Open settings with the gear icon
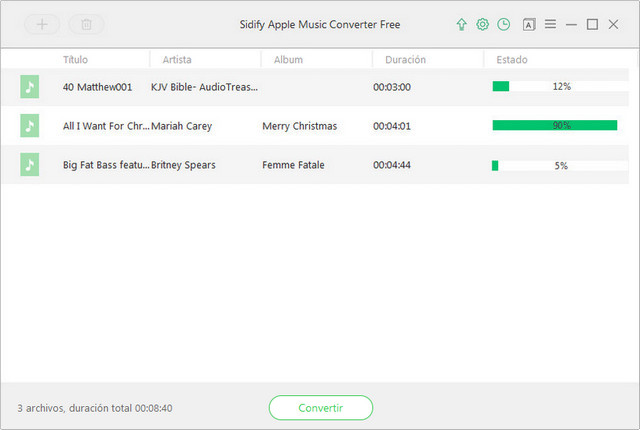Viewport: 640px width, 430px height. pyautogui.click(x=482, y=24)
